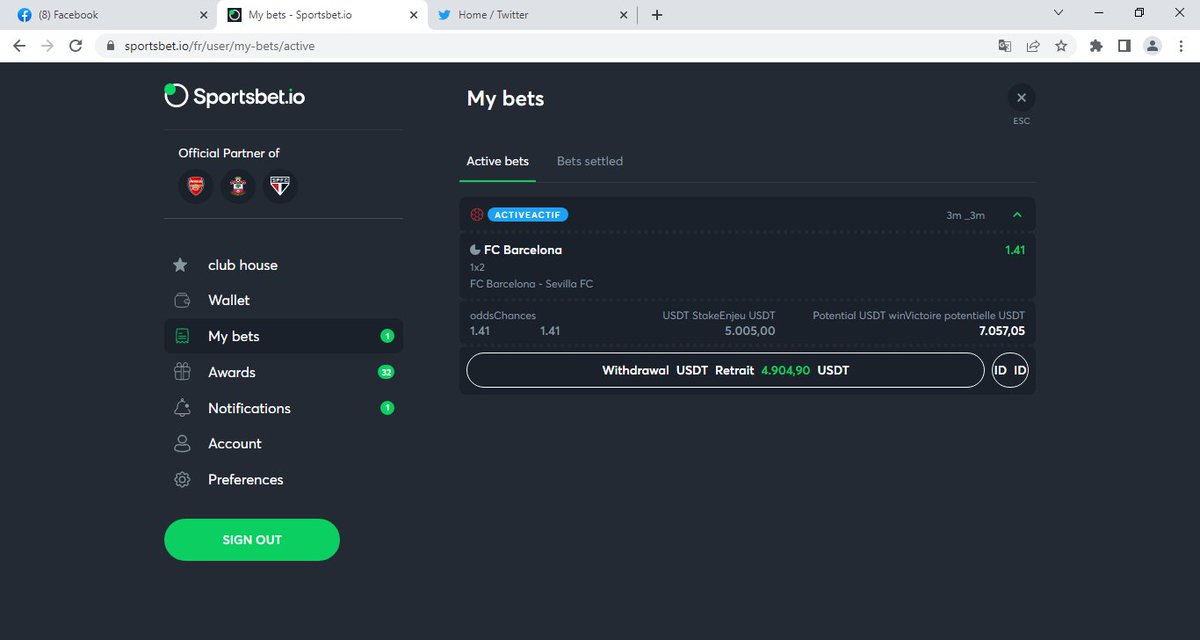Collapse the active bet card chevron

tap(1017, 214)
